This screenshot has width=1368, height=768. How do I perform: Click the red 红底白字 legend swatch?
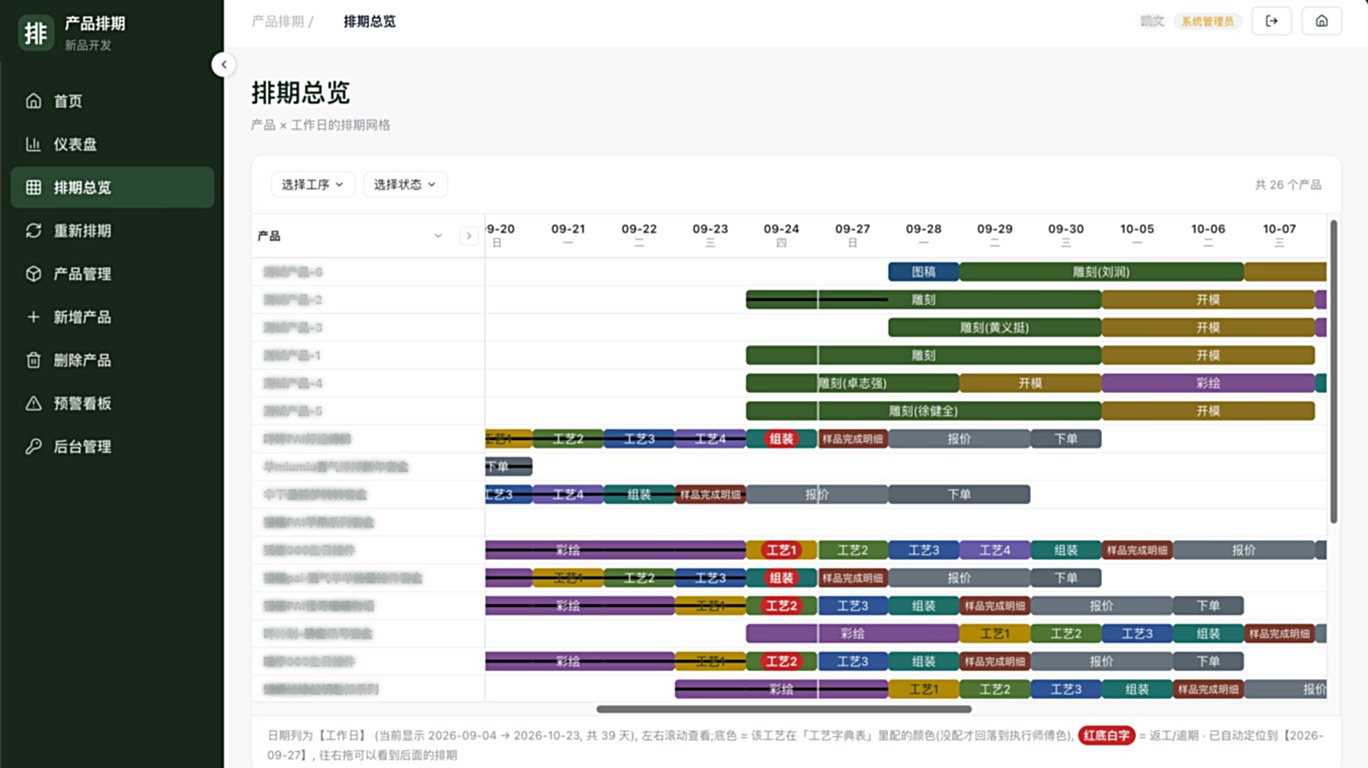tap(1107, 736)
